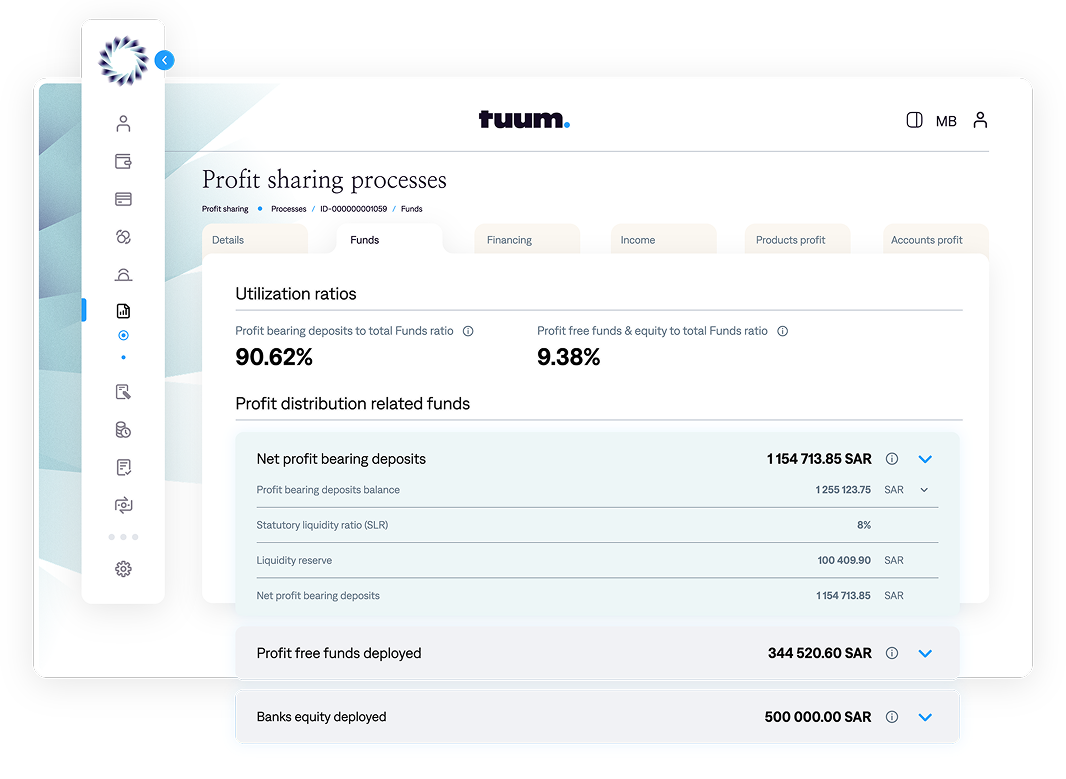Screen dimensions: 1066x779
Task: Click the three dots in the sidebar
Action: click(123, 537)
